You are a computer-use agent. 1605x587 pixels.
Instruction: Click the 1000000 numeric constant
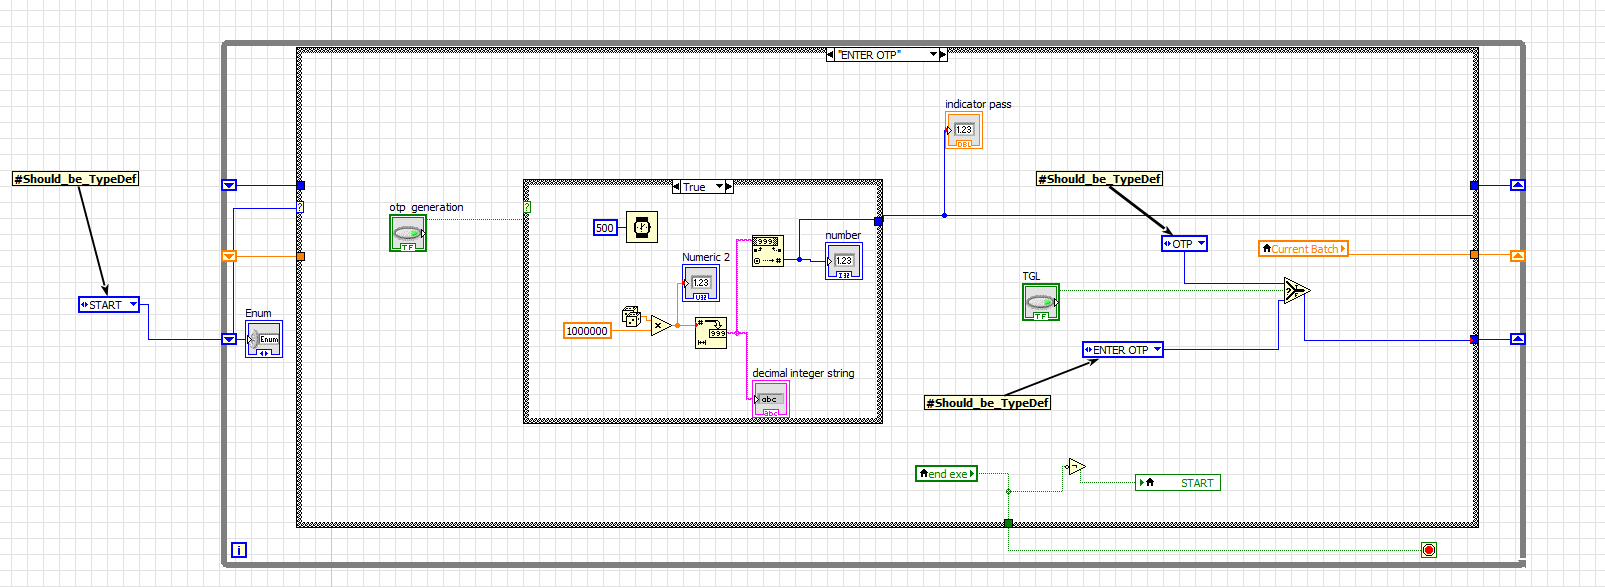tap(587, 331)
